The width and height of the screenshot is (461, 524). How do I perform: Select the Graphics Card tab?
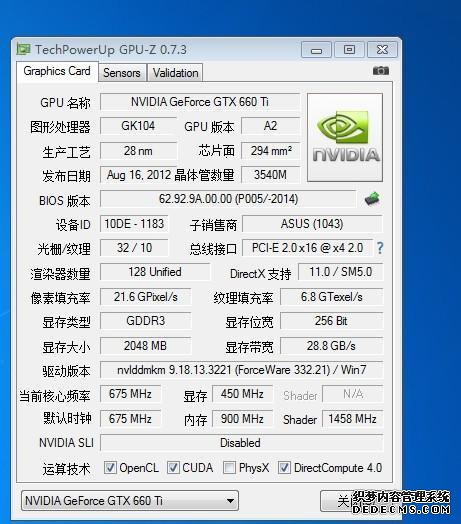click(57, 71)
